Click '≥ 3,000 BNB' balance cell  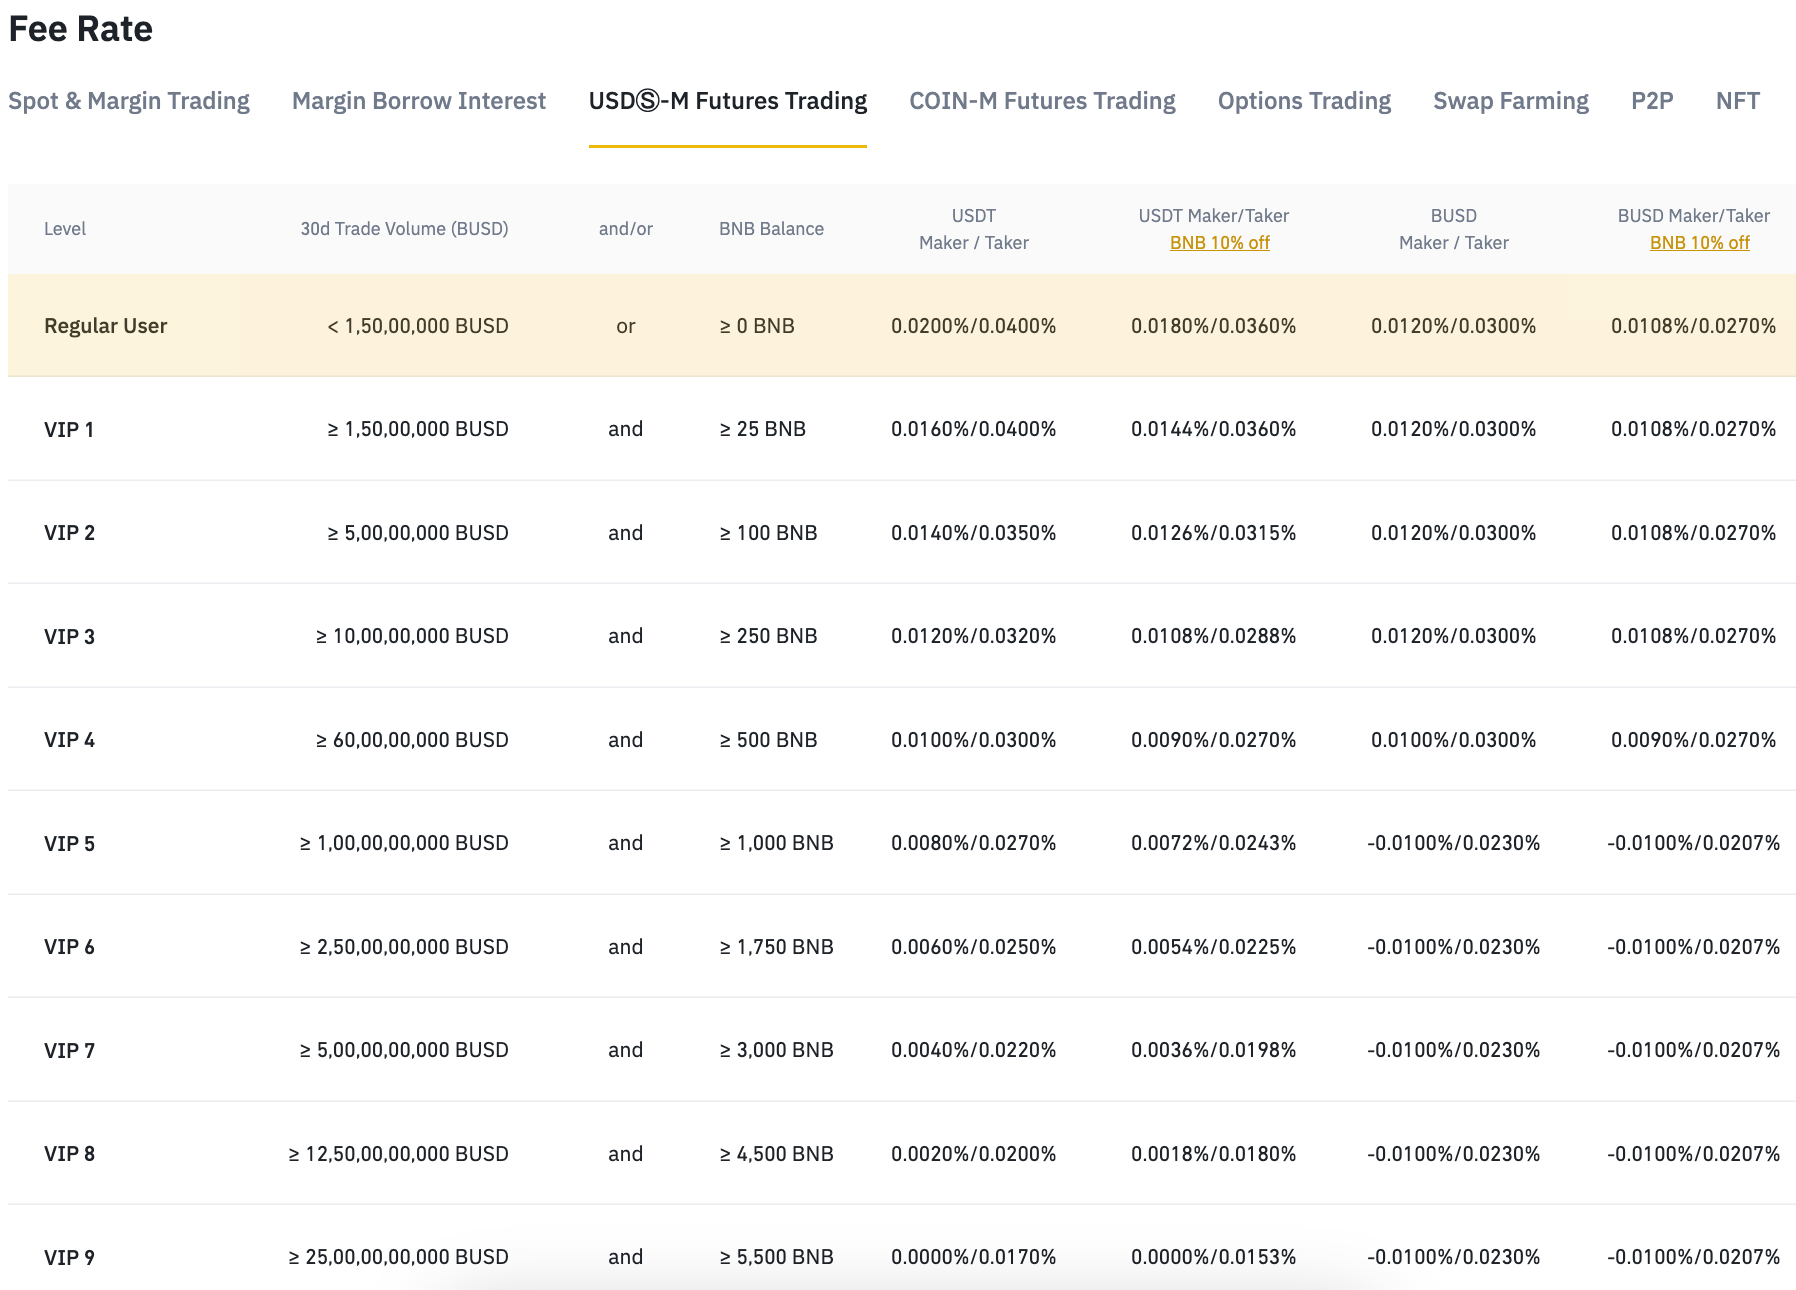(777, 1050)
